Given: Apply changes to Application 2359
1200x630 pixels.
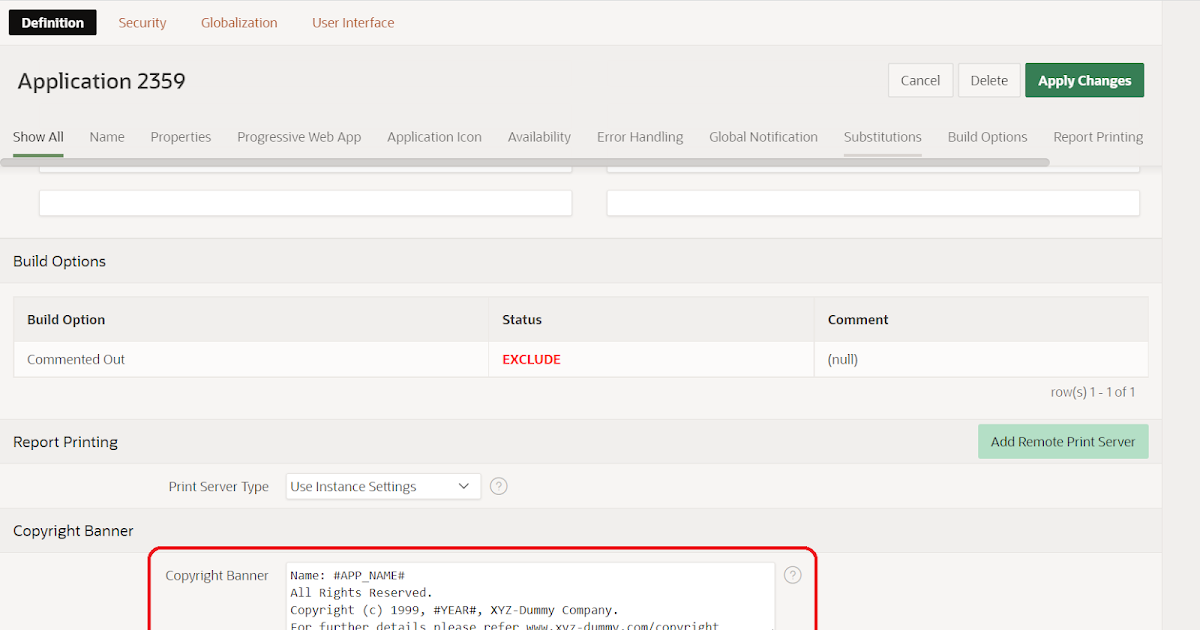Looking at the screenshot, I should 1084,80.
